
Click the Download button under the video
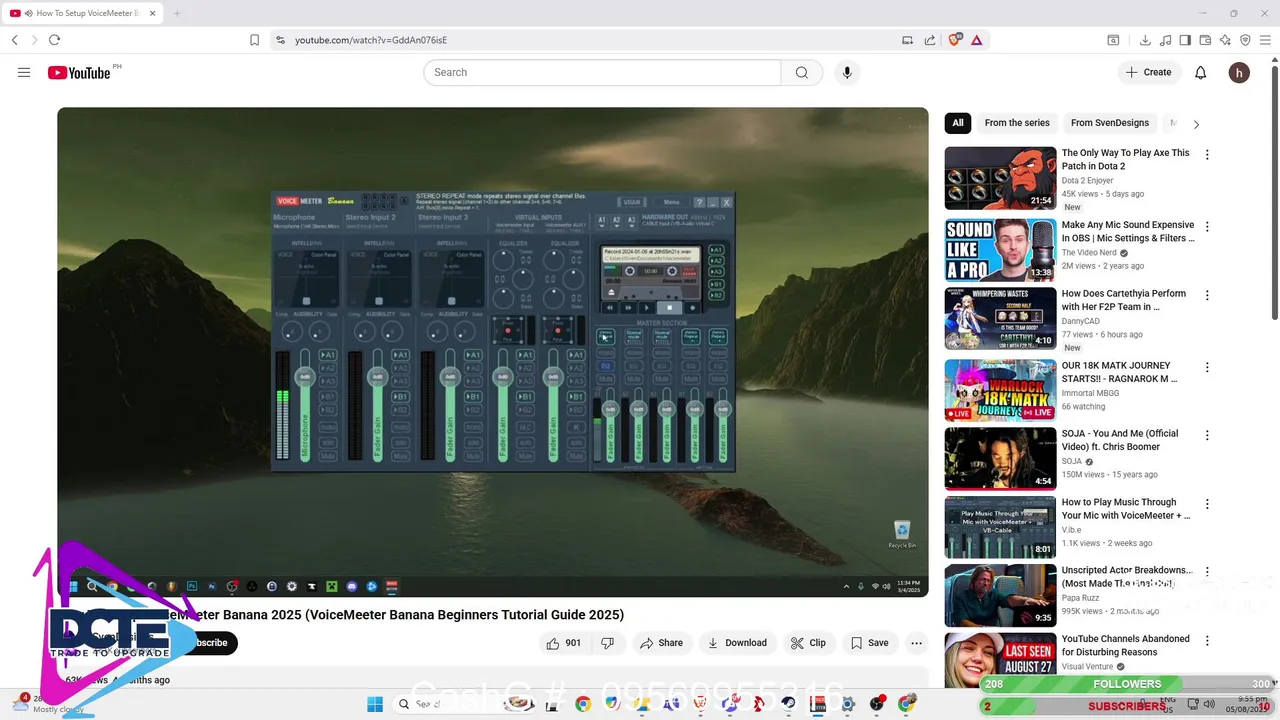[x=737, y=643]
